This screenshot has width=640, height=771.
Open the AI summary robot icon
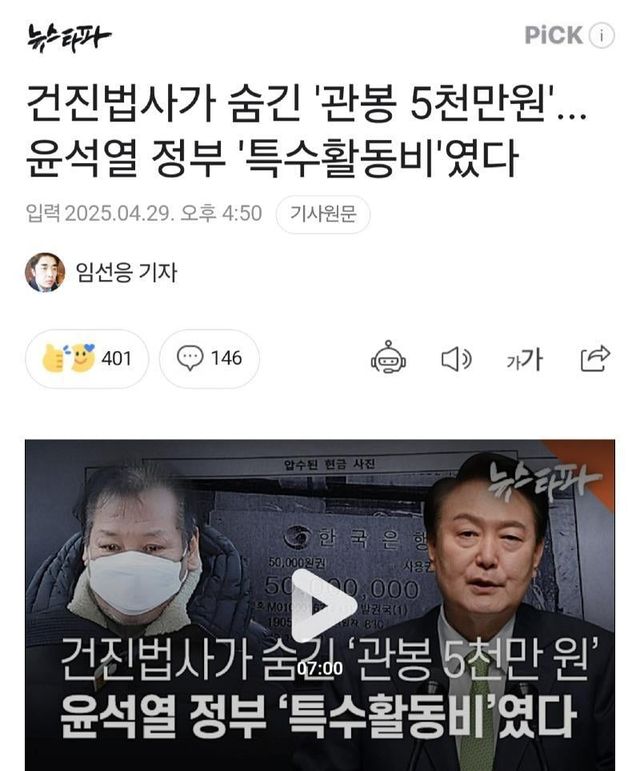click(388, 357)
